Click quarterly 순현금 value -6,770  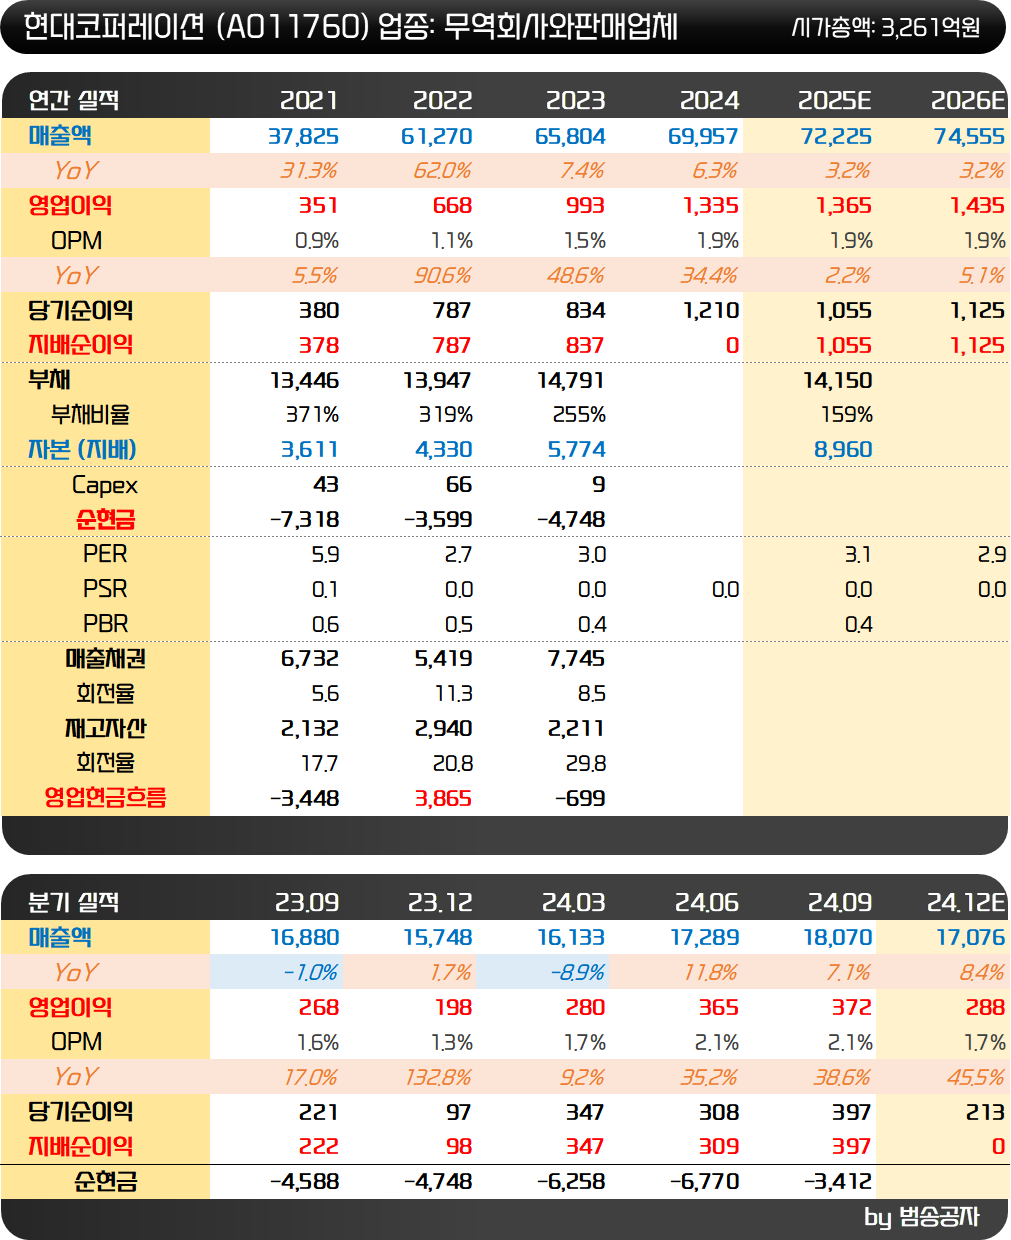tap(705, 1182)
